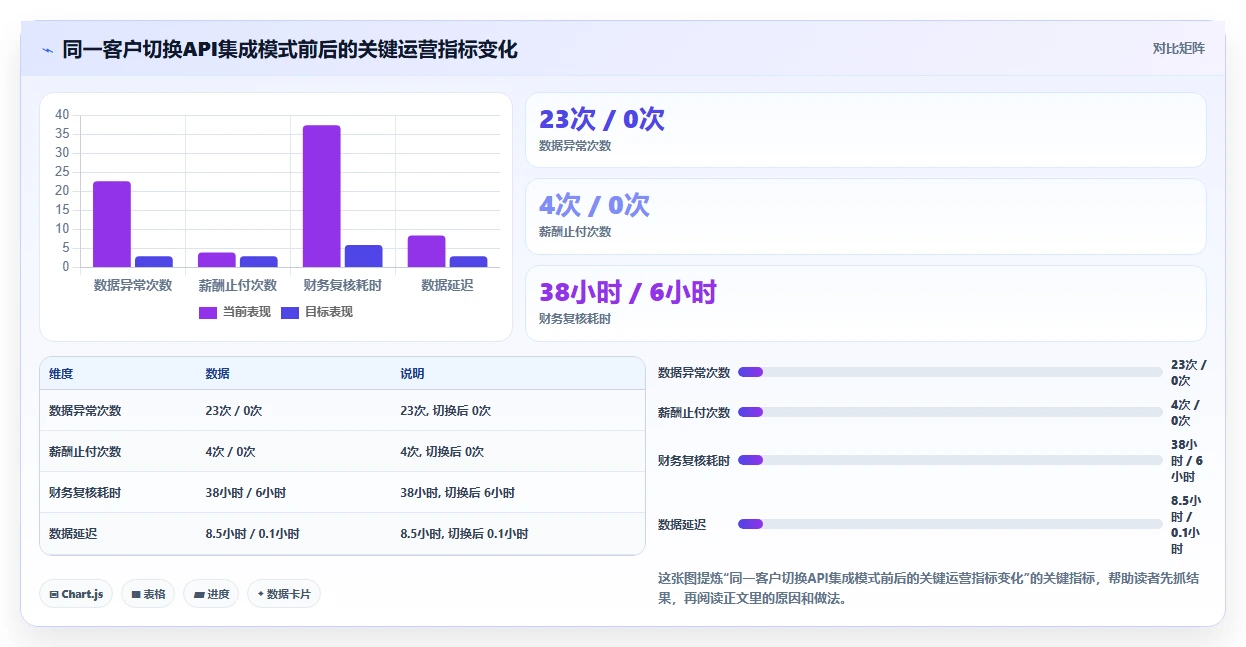This screenshot has height=647, width=1246.
Task: Click the summary paragraph starting 这张图提炼
Action: 929,588
